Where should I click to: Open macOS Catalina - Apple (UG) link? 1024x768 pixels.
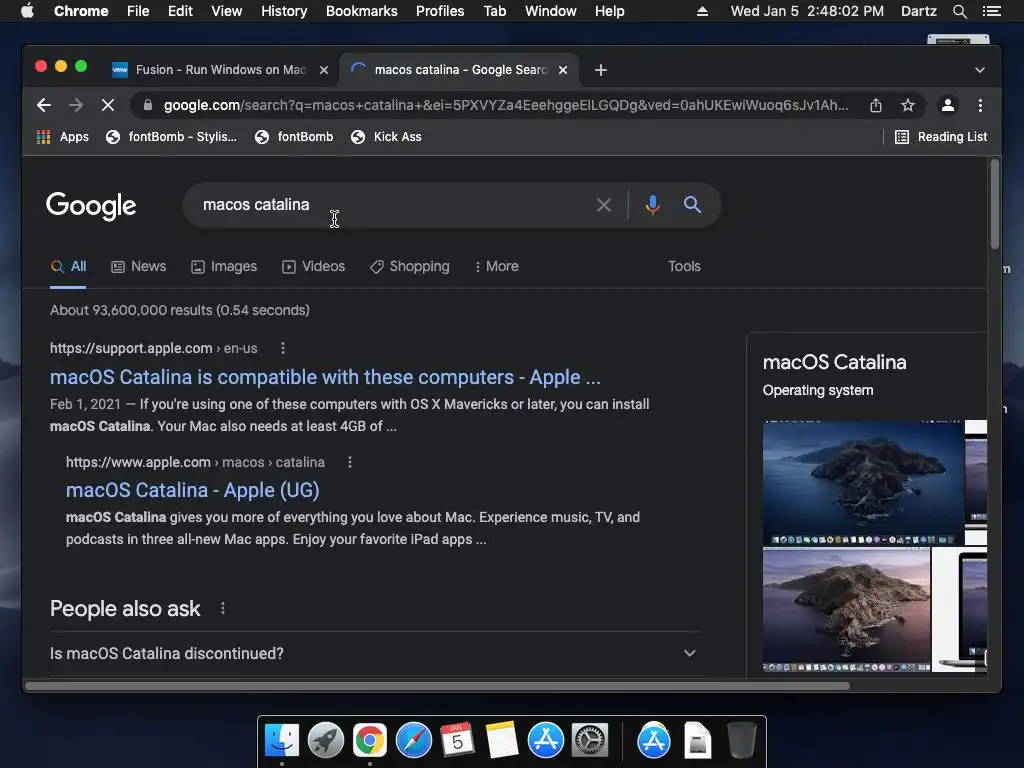pyautogui.click(x=193, y=490)
